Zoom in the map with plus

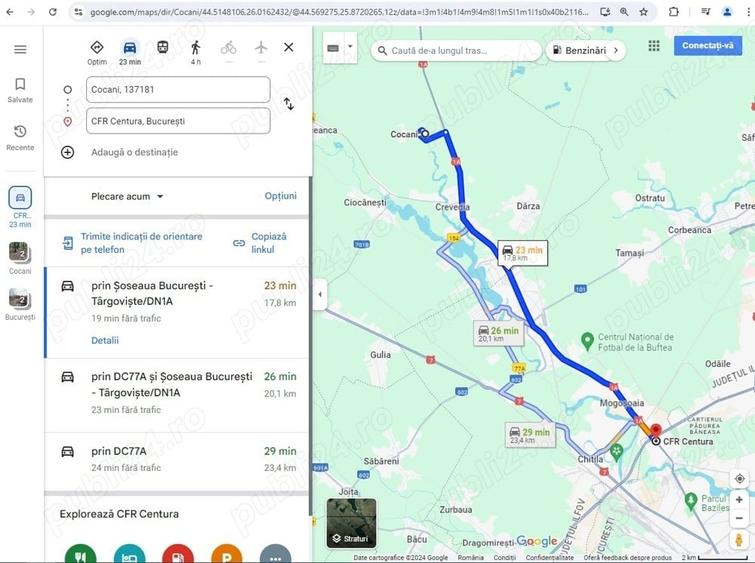(739, 500)
